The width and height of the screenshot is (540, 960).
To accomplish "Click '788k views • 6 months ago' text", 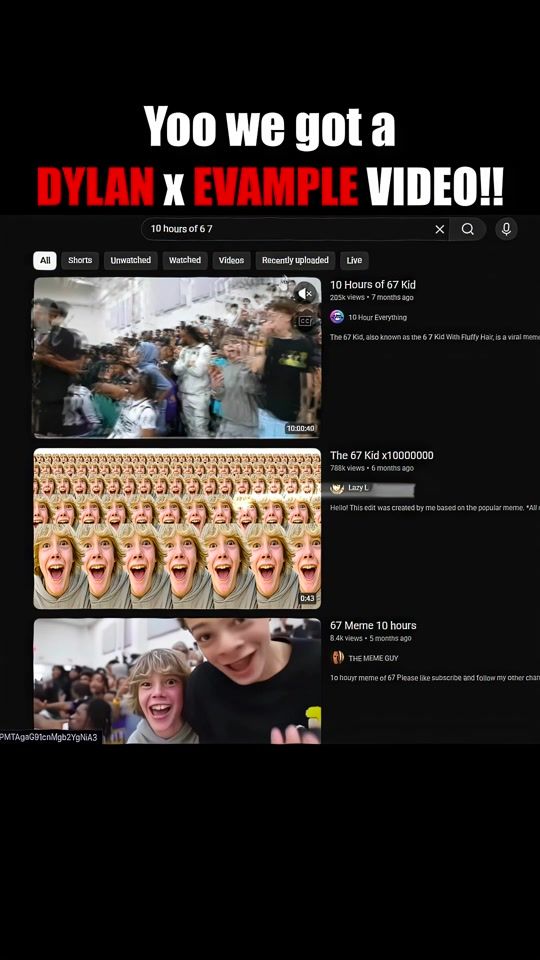I will (372, 468).
